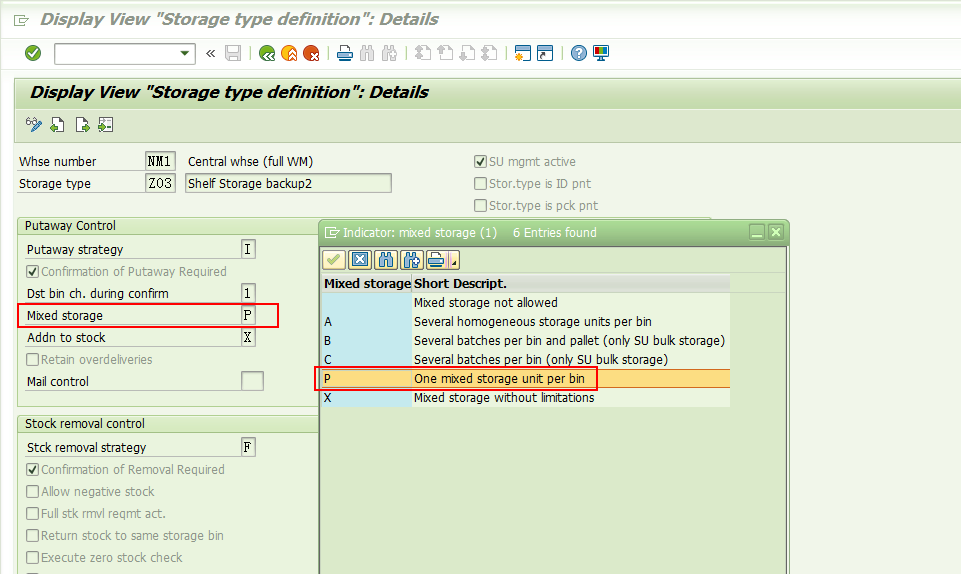The height and width of the screenshot is (574, 961).
Task: Toggle the Stor.type is pck pnt checkbox
Action: (480, 206)
